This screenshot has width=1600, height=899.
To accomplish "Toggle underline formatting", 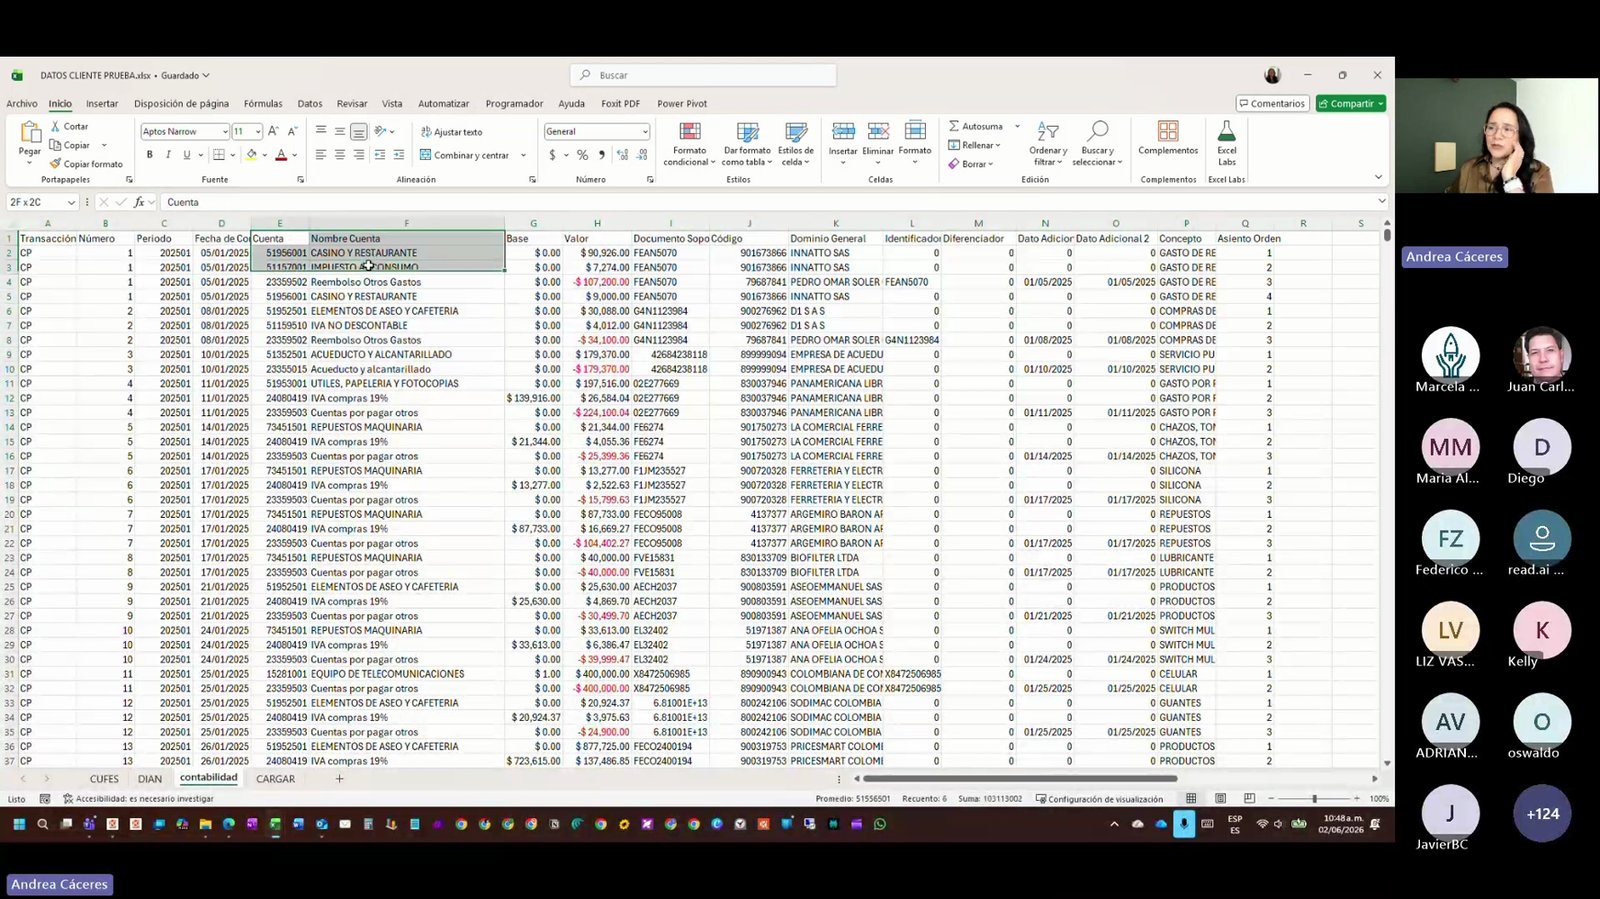I will tap(186, 155).
